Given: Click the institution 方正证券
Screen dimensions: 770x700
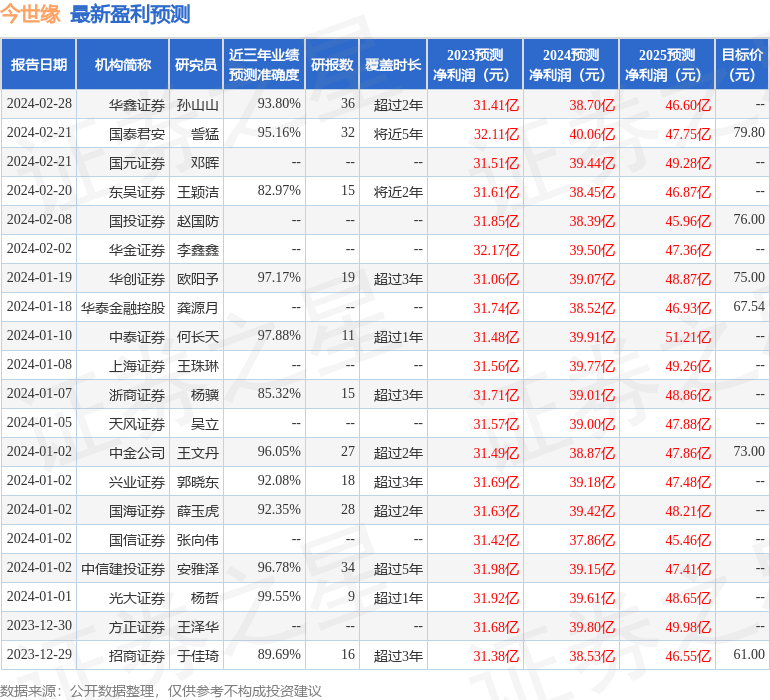Looking at the screenshot, I should click(137, 627).
